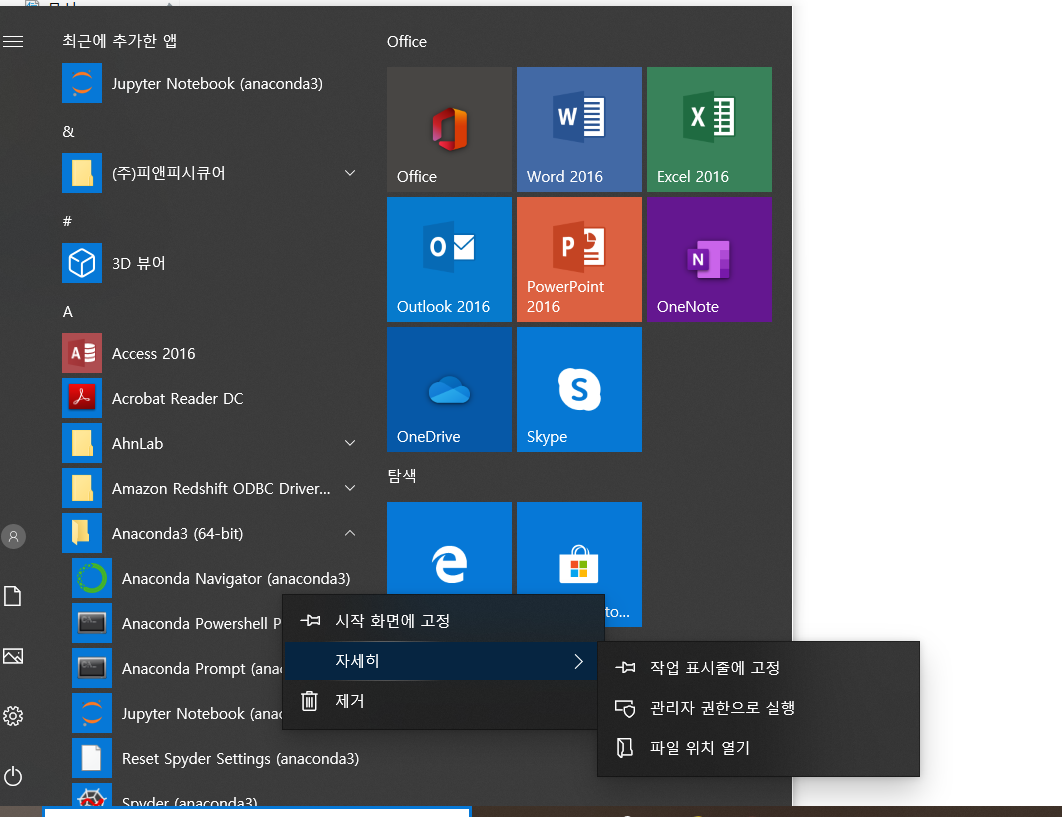Open the 자세히 submenu
Screen dimensions: 1062x817
443,661
